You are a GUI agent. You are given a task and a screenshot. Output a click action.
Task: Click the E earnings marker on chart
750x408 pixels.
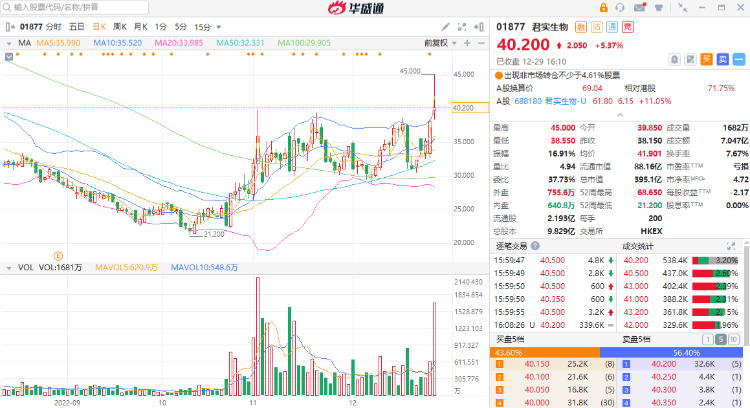(58, 256)
